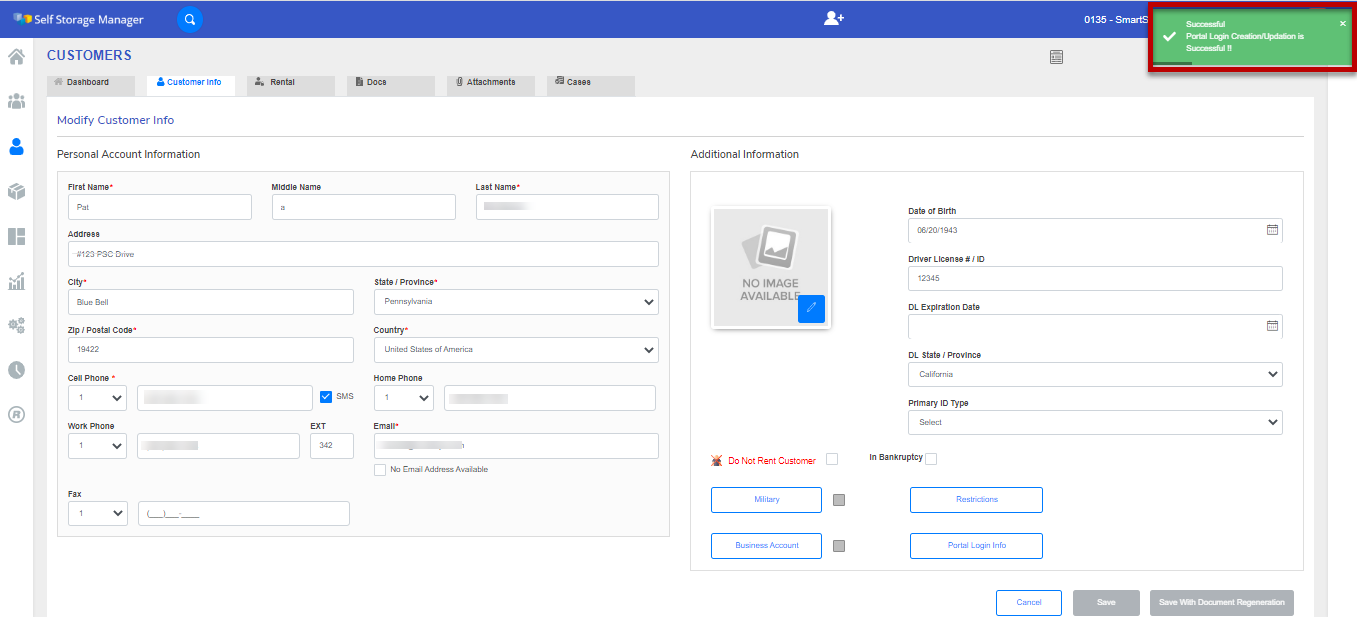Click the Restrictions button

976,500
